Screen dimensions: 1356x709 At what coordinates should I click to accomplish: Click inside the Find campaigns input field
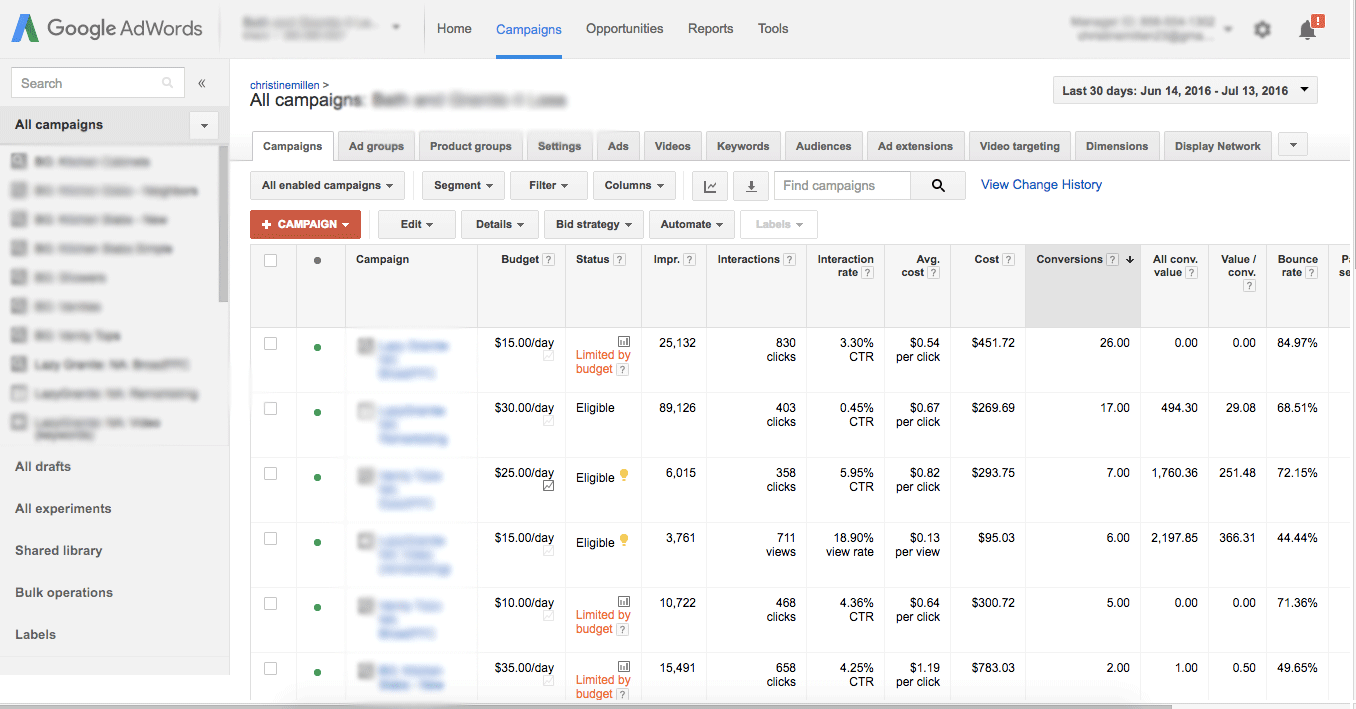[x=850, y=185]
